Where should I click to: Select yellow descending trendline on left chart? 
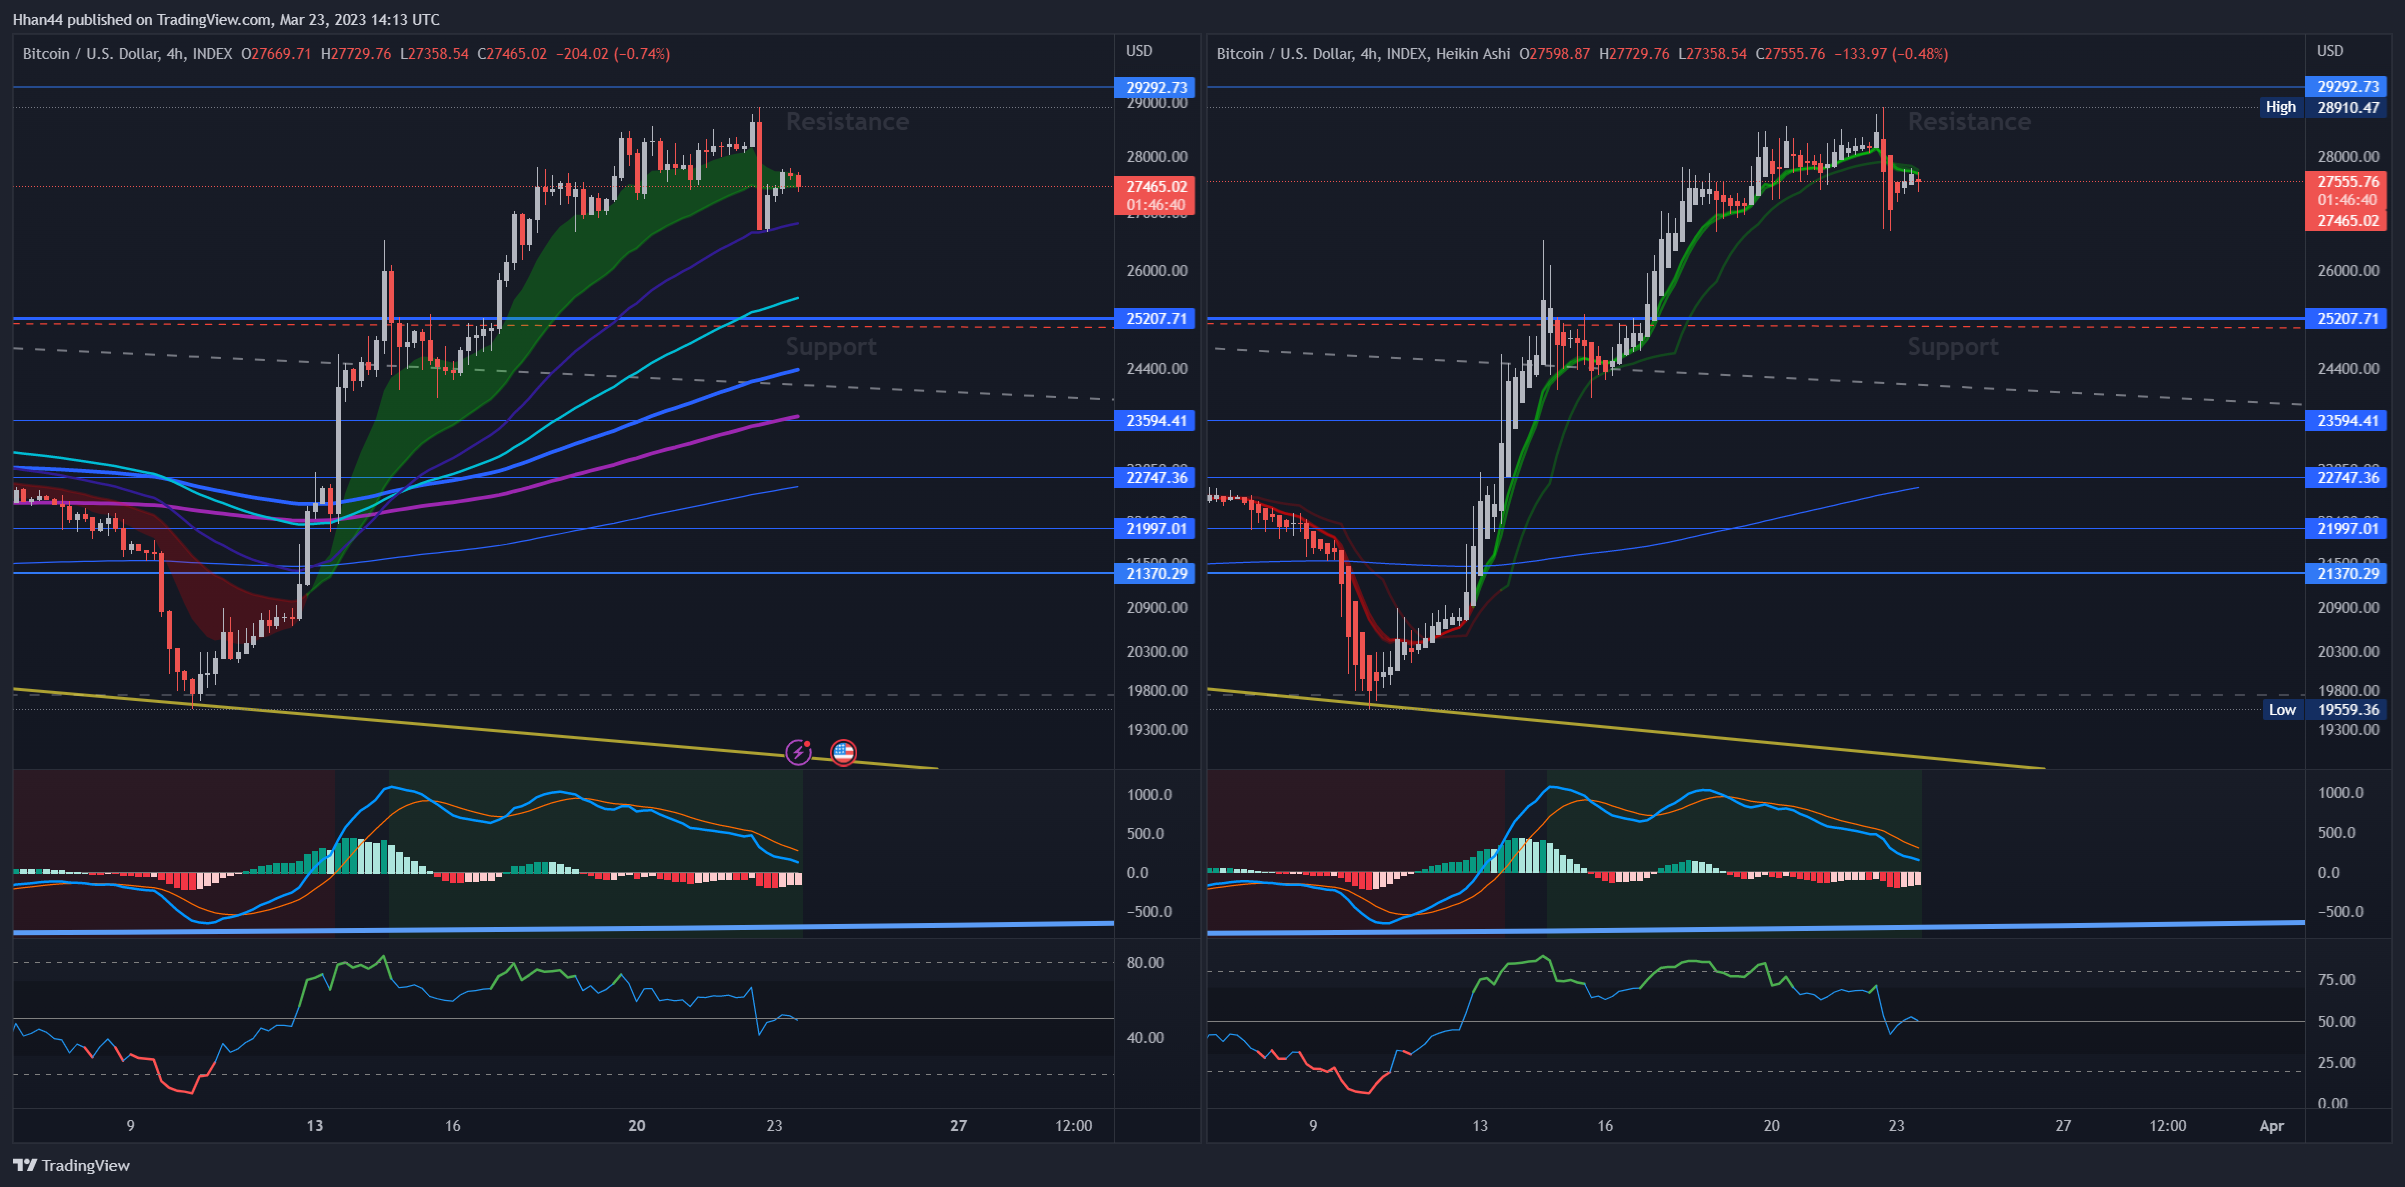(x=475, y=729)
